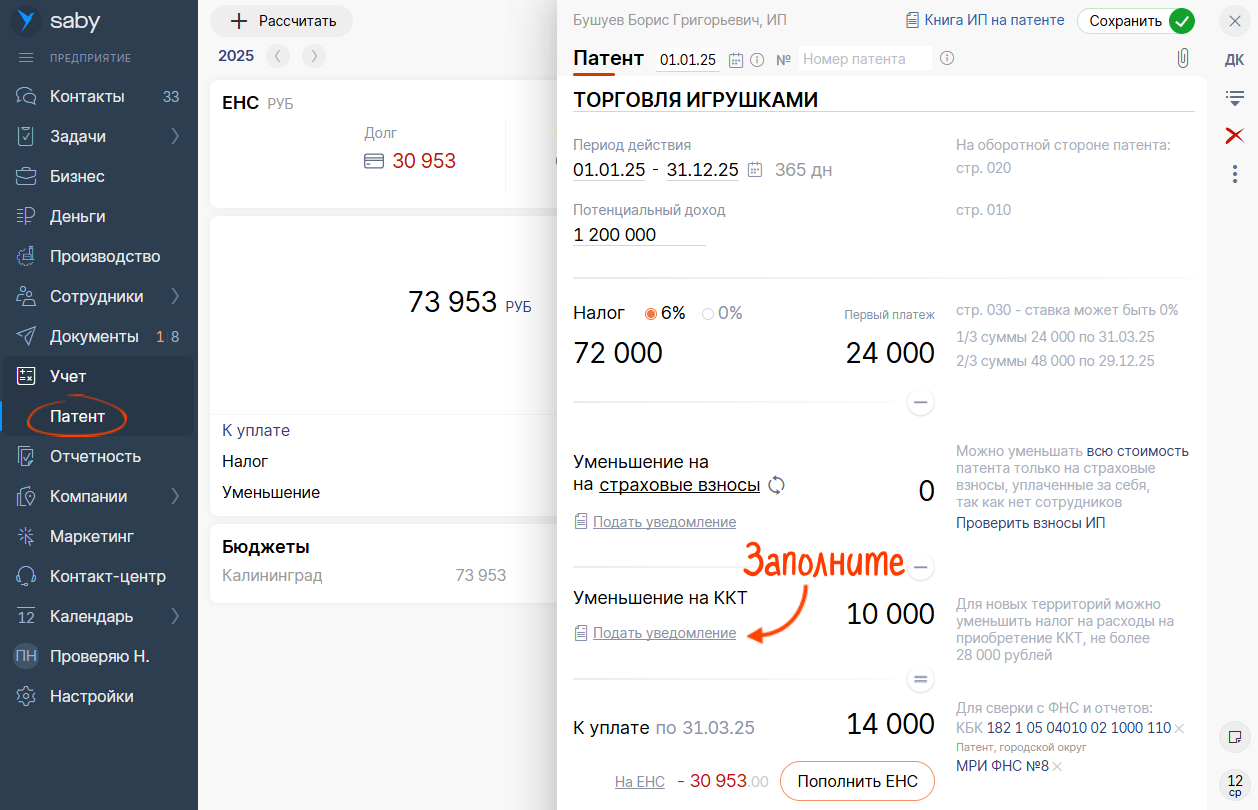
Task: Click the paperclip attachment icon
Action: (1183, 58)
